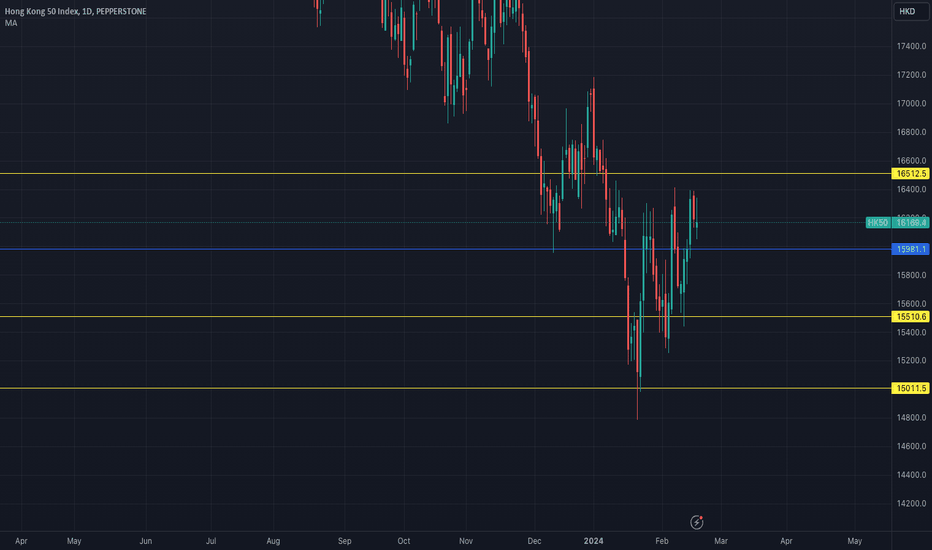Click the 17400.0 price axis value
Image resolution: width=932 pixels, height=550 pixels.
point(911,46)
